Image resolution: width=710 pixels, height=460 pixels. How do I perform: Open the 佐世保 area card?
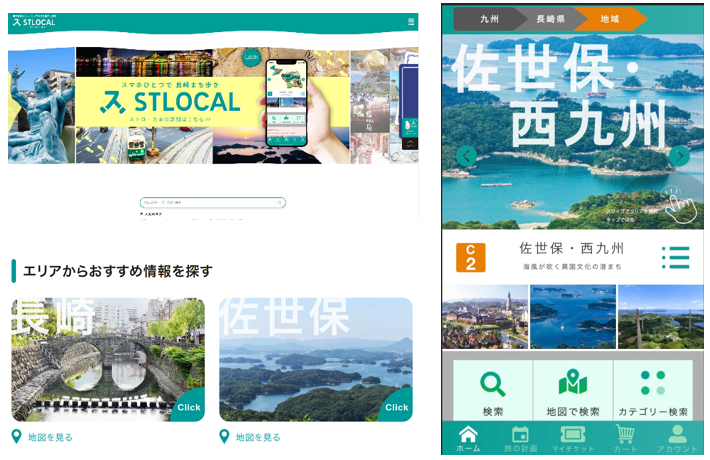[316, 359]
